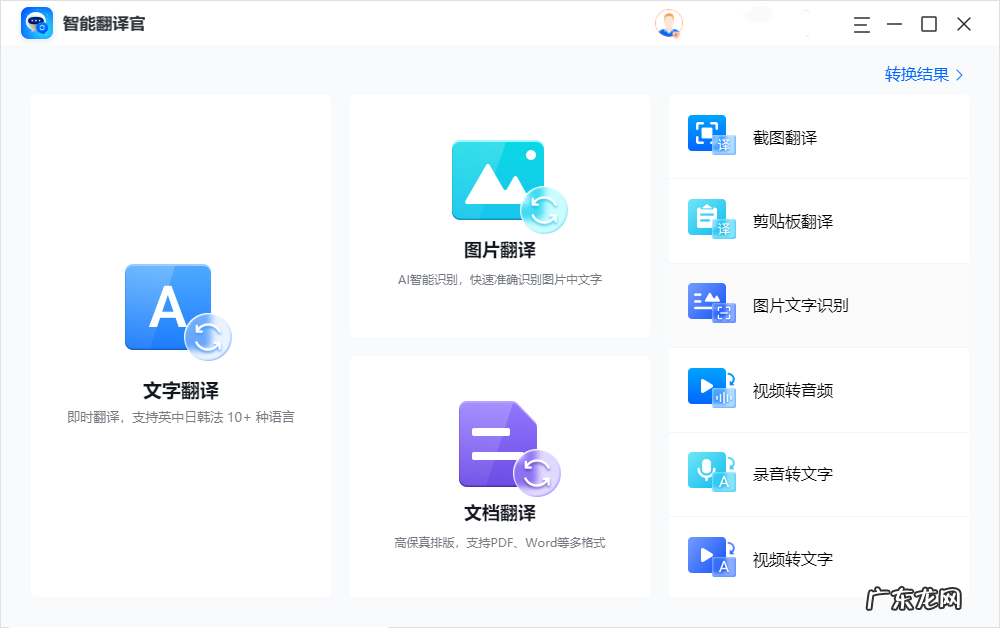This screenshot has height=628, width=1000.
Task: Open the hamburger menu in title bar
Action: pos(862,24)
